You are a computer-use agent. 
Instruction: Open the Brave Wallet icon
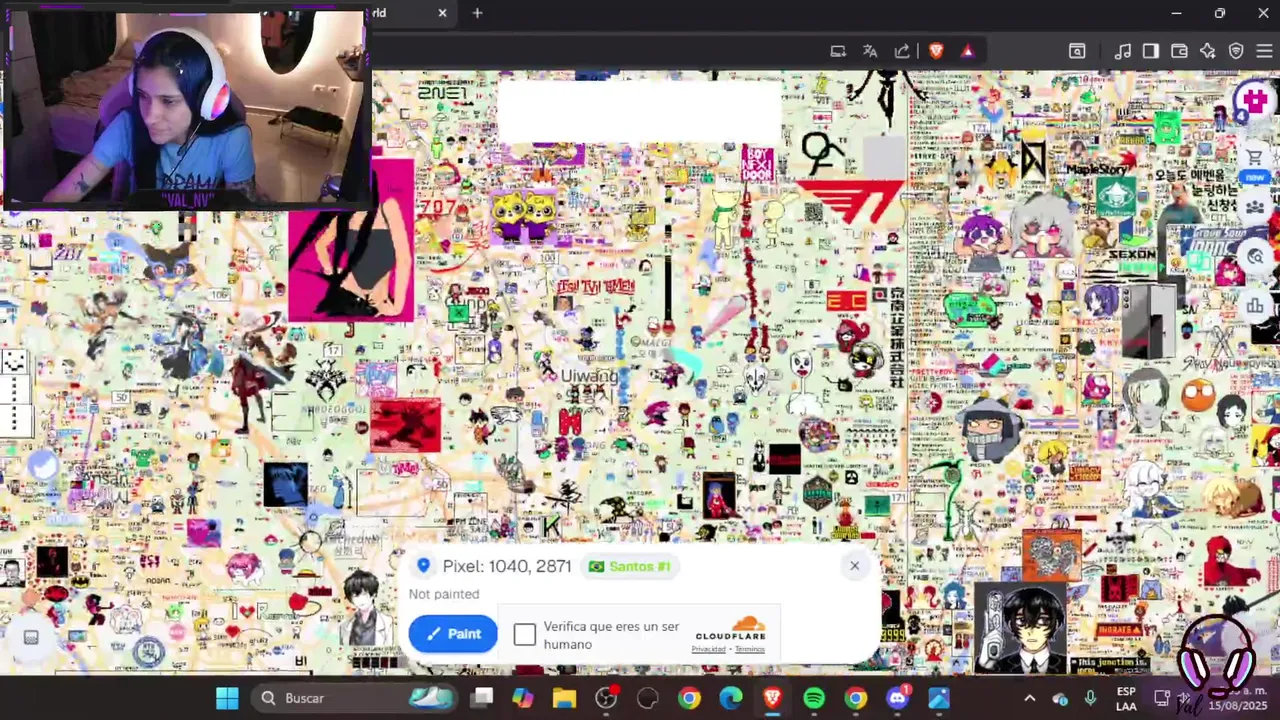tap(1179, 51)
